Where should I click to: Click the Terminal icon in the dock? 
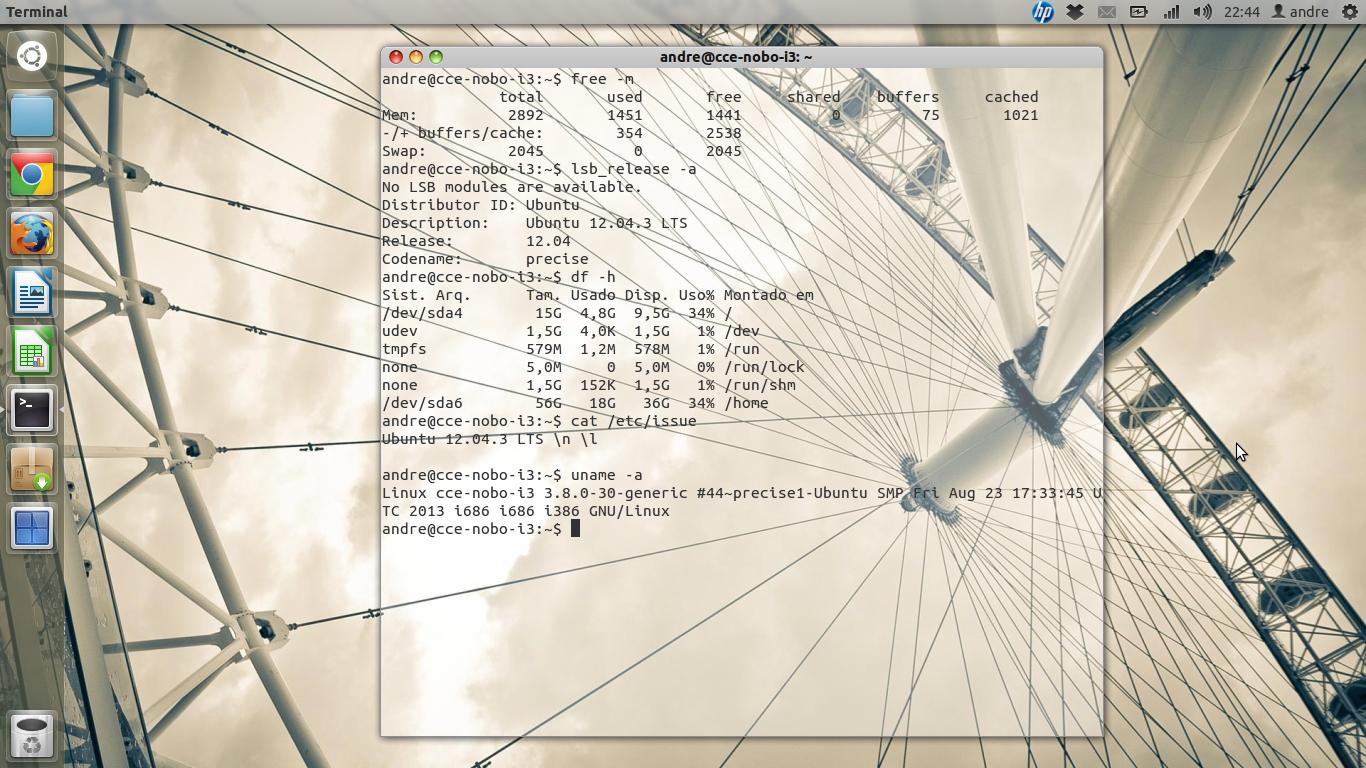point(32,411)
